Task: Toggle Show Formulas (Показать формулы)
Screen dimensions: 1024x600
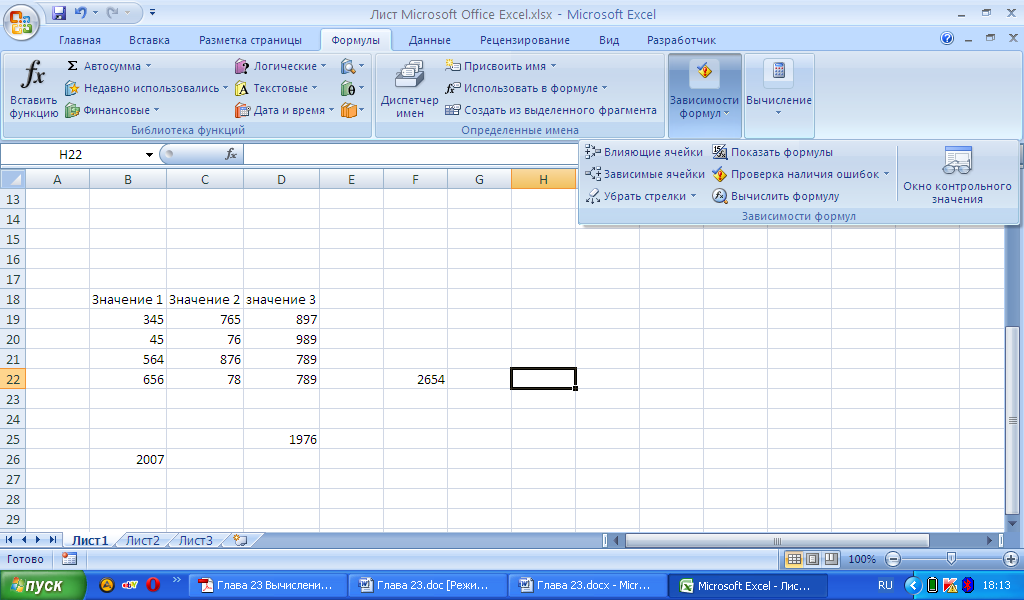Action: (773, 152)
